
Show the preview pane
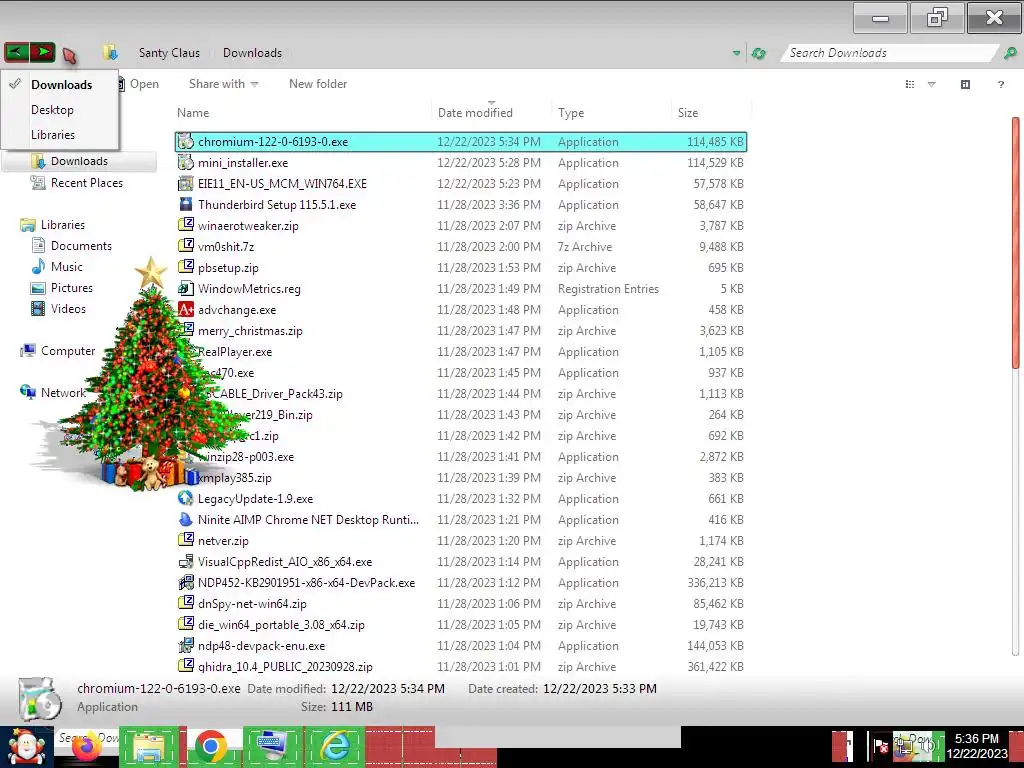pyautogui.click(x=965, y=84)
